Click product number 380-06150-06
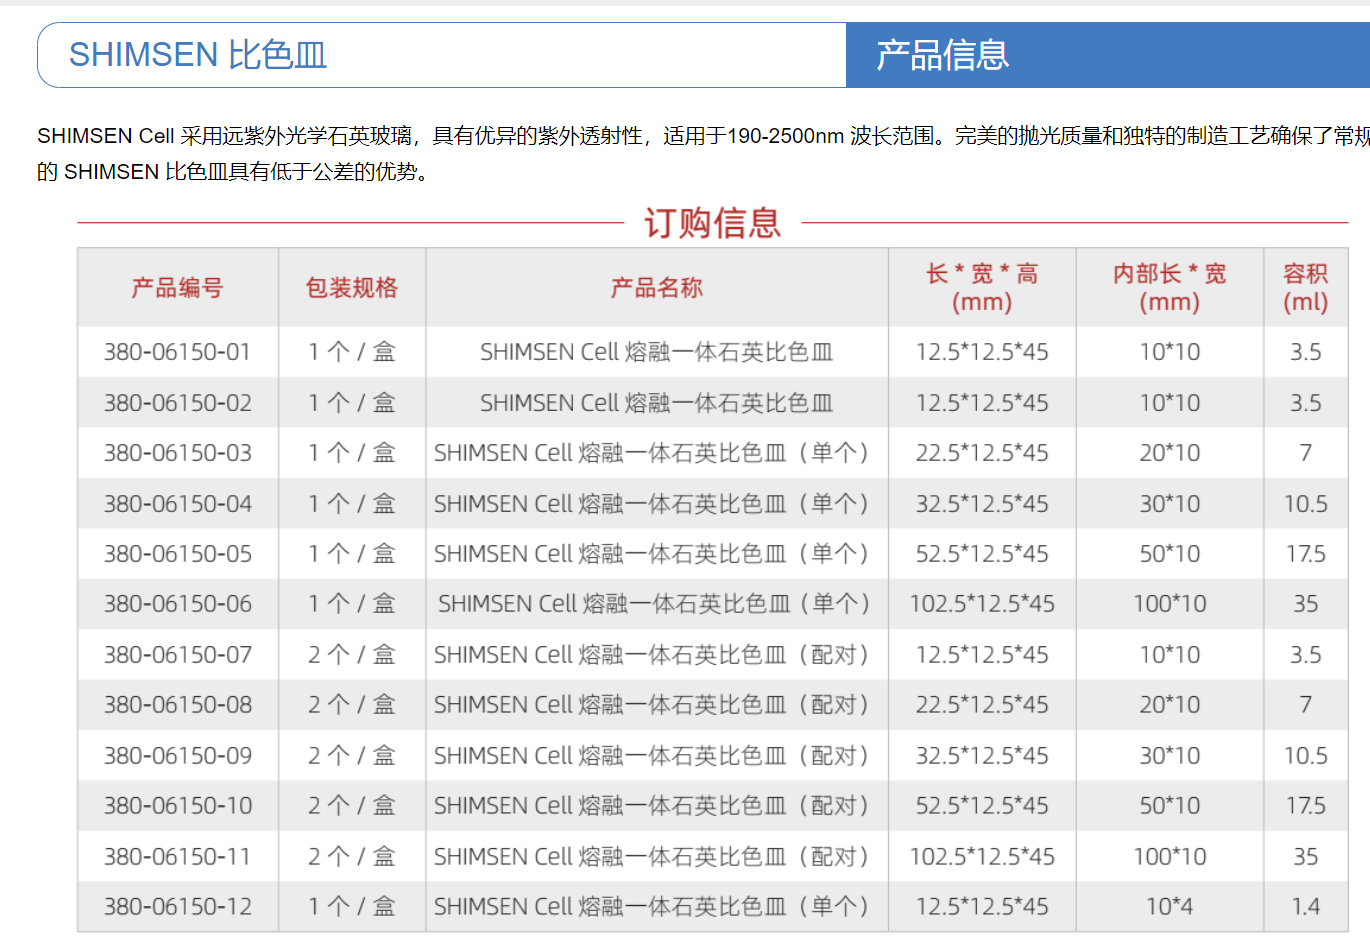The image size is (1370, 950). point(177,604)
